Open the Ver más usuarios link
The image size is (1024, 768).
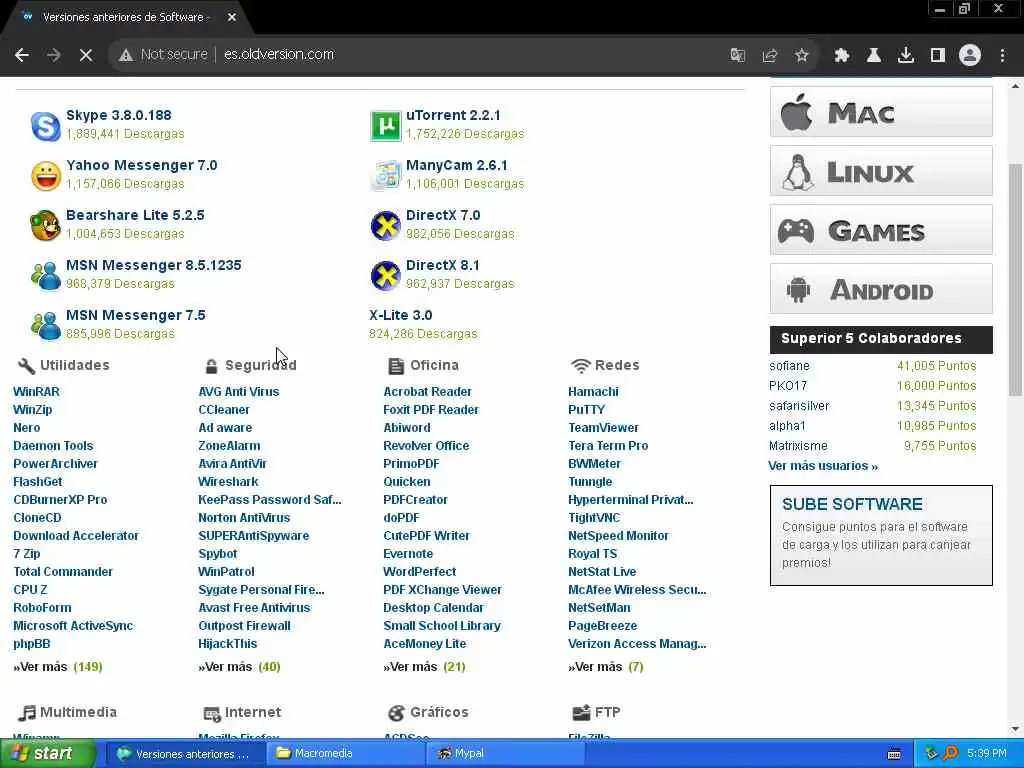(x=823, y=466)
